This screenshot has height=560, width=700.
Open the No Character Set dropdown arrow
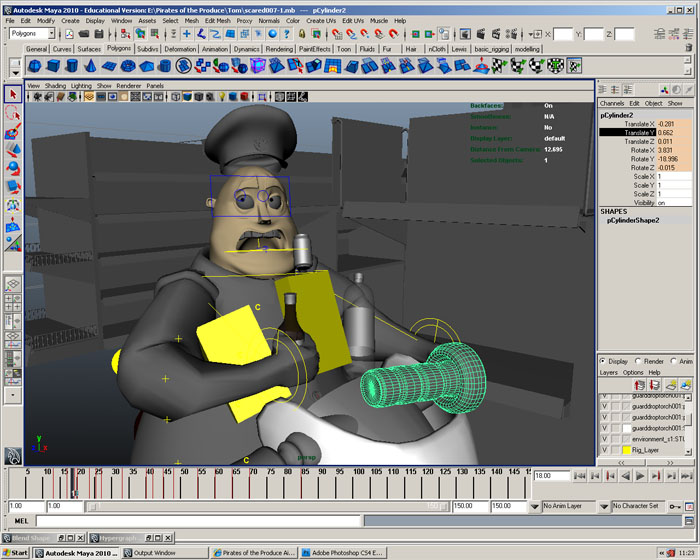tap(604, 506)
